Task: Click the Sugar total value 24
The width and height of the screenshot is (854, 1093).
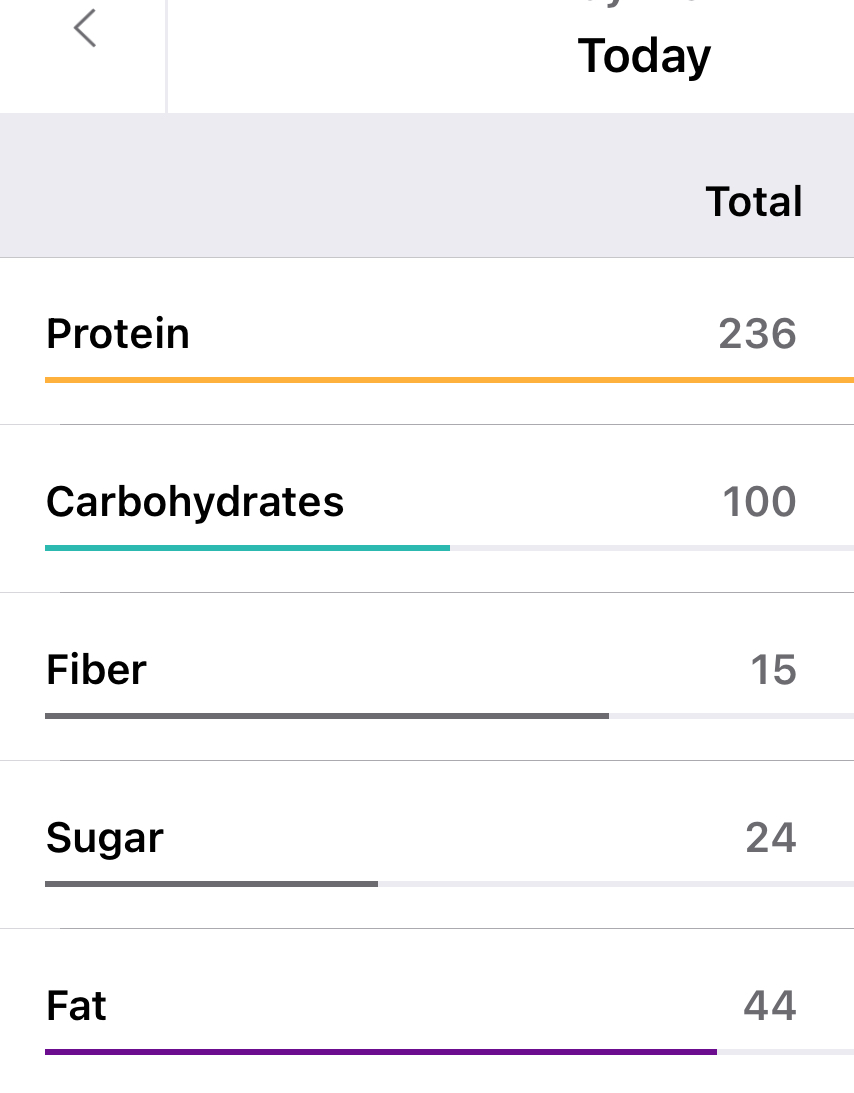Action: point(770,837)
